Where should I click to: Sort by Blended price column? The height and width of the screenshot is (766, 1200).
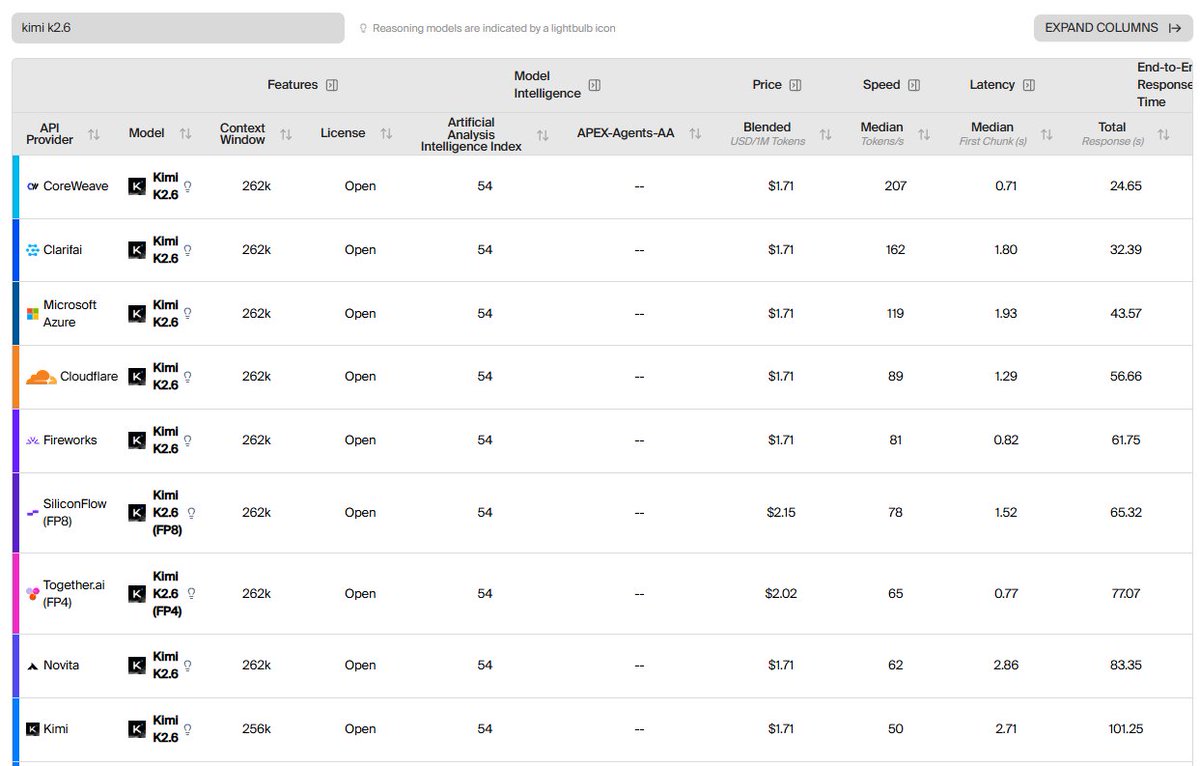click(x=825, y=134)
